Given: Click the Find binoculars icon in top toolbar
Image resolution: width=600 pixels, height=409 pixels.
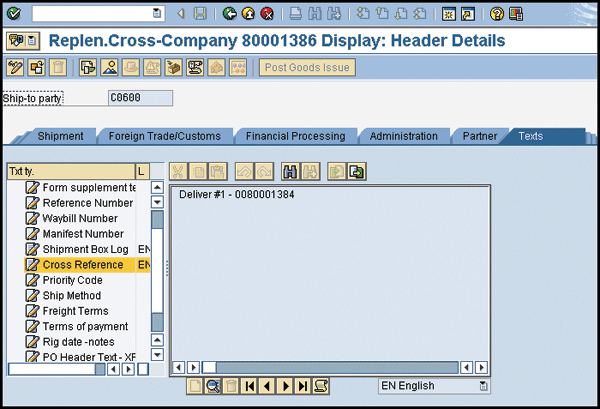Looking at the screenshot, I should 315,14.
